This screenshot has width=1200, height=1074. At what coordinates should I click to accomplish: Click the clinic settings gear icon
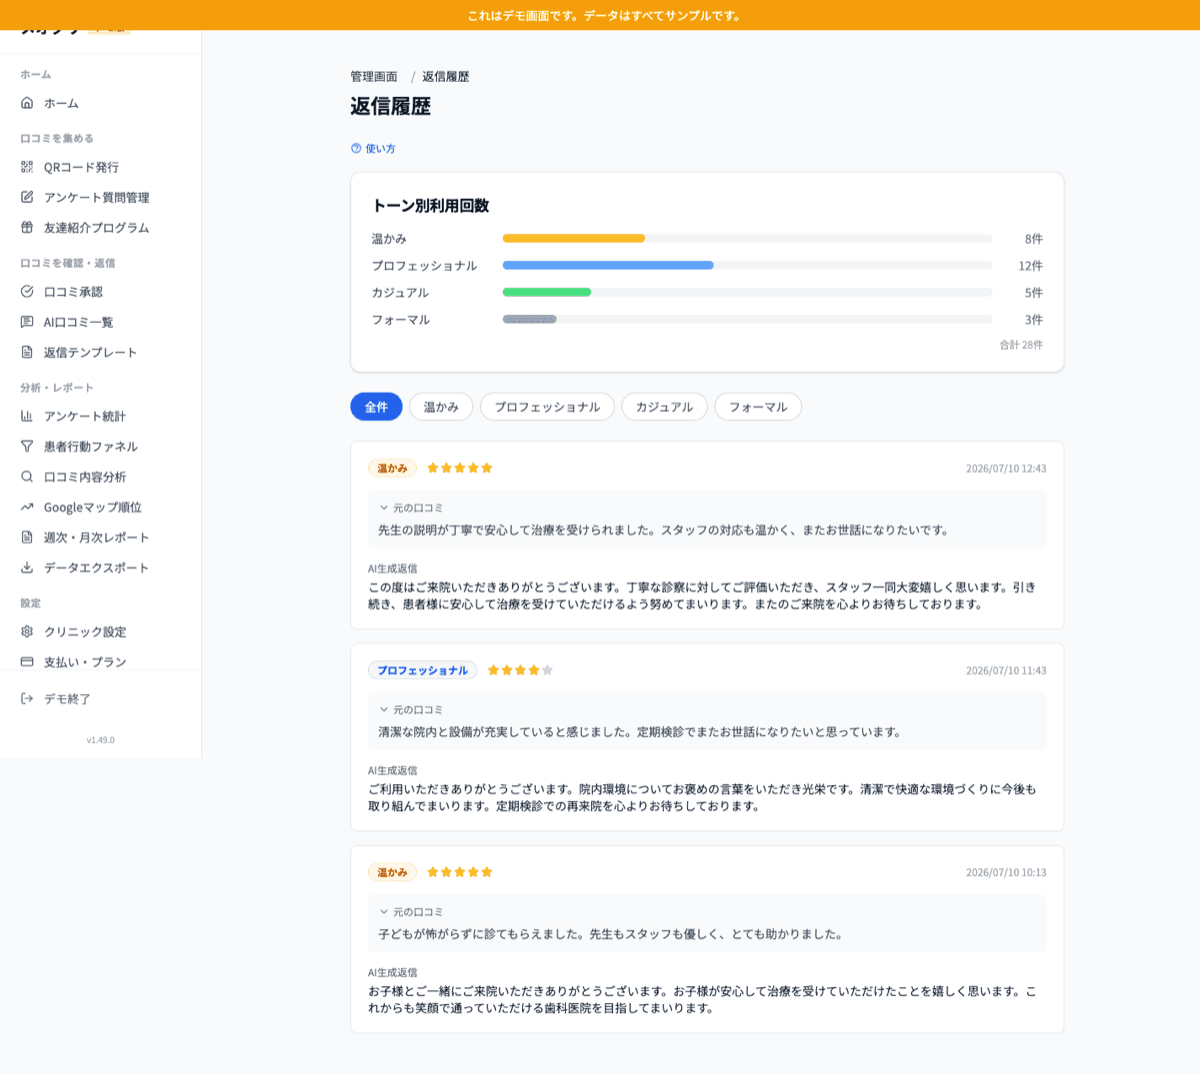(27, 631)
